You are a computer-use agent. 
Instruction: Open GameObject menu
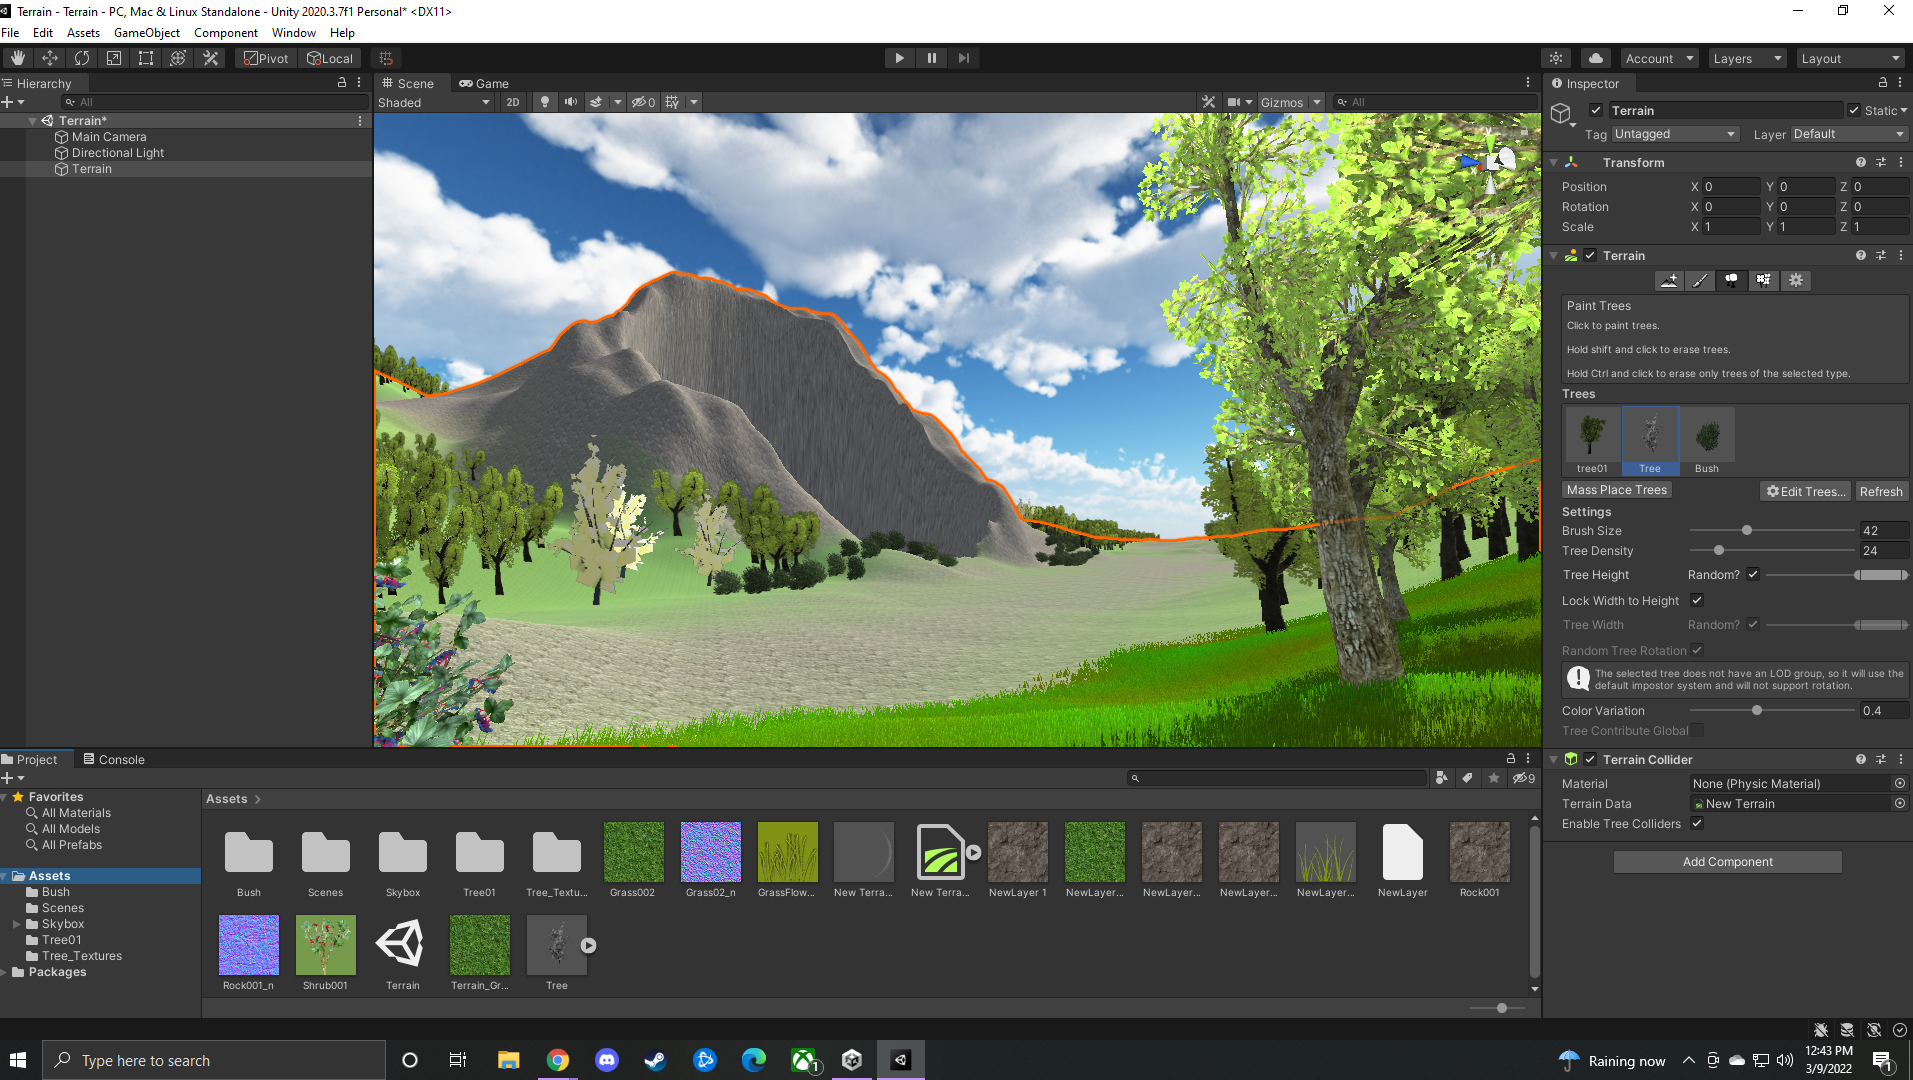pyautogui.click(x=147, y=33)
